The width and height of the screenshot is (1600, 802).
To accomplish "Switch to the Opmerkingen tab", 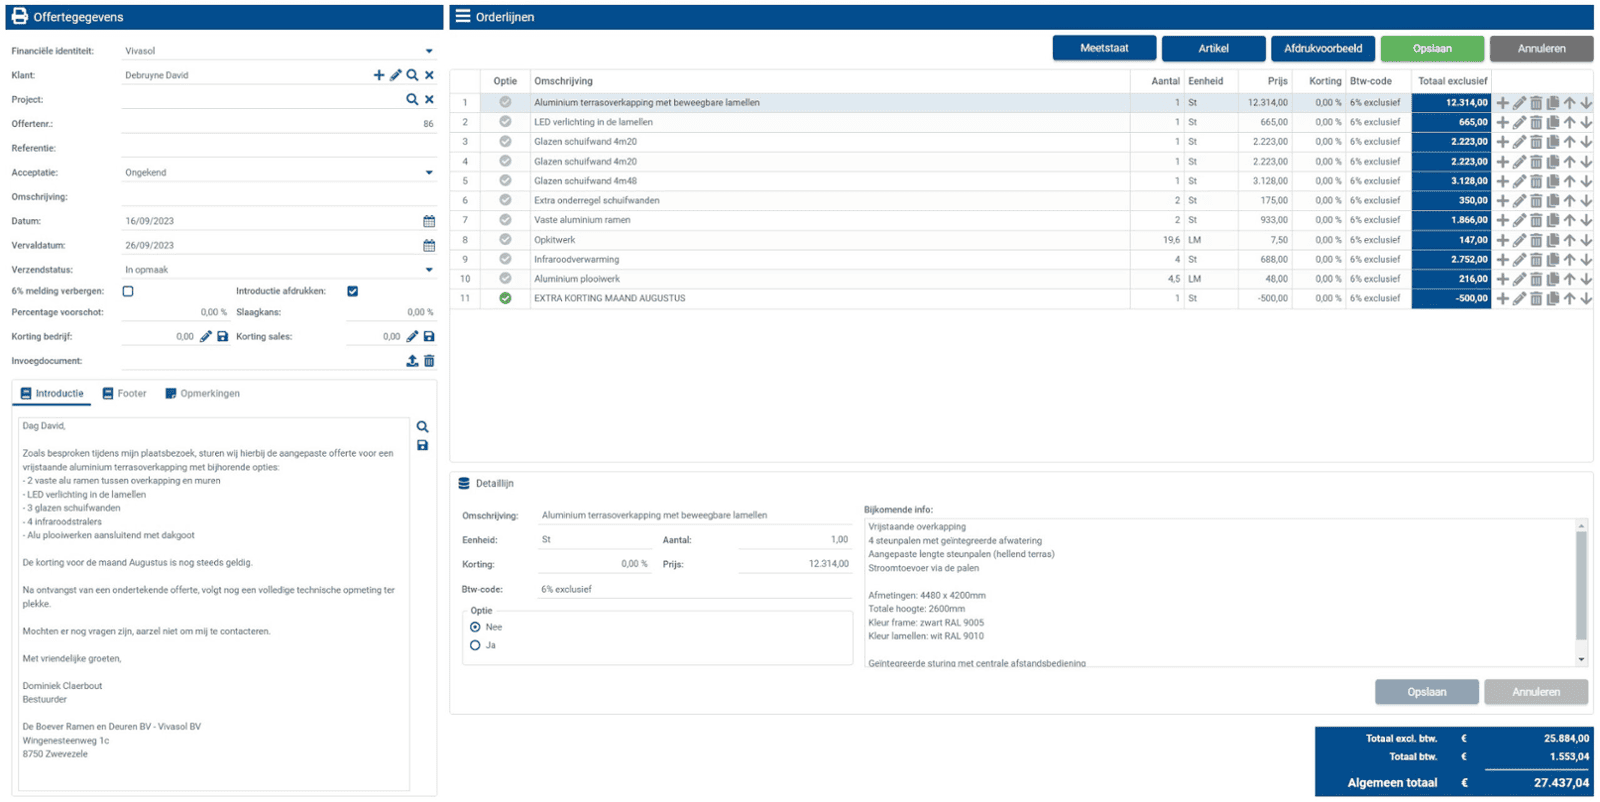I will click(x=202, y=393).
